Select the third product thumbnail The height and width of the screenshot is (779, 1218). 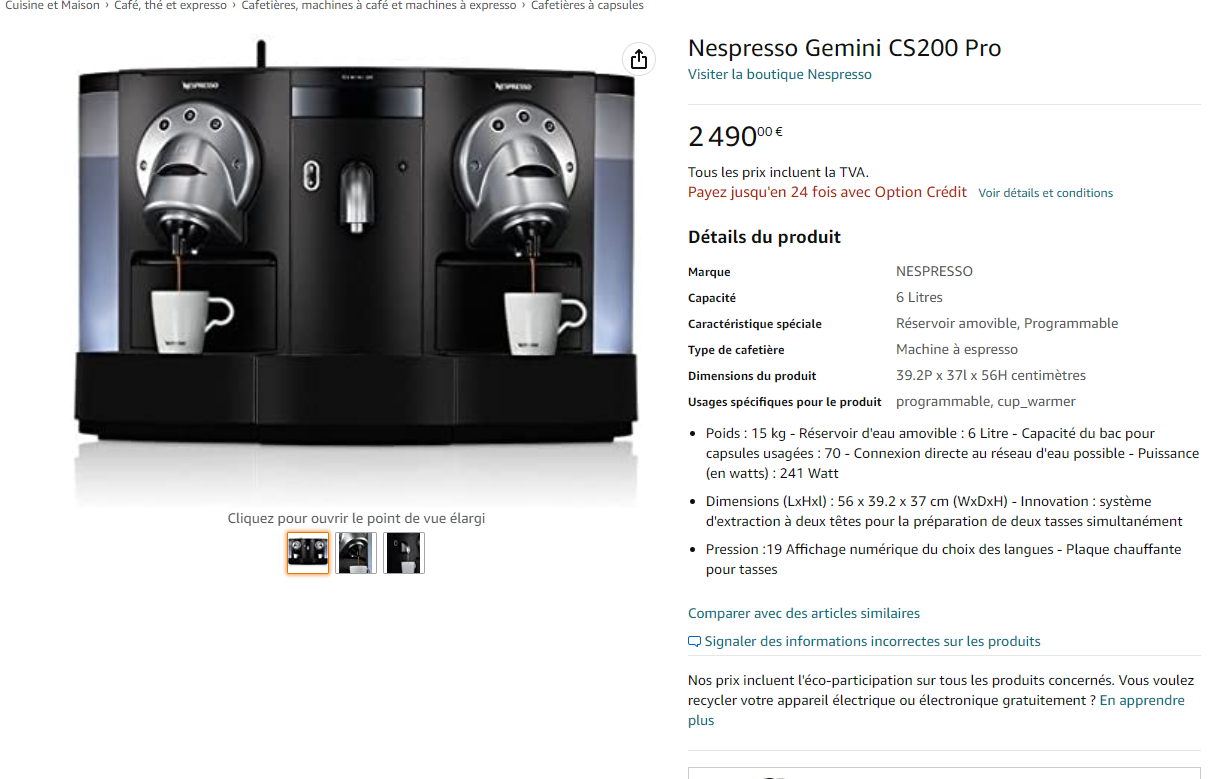coord(404,552)
